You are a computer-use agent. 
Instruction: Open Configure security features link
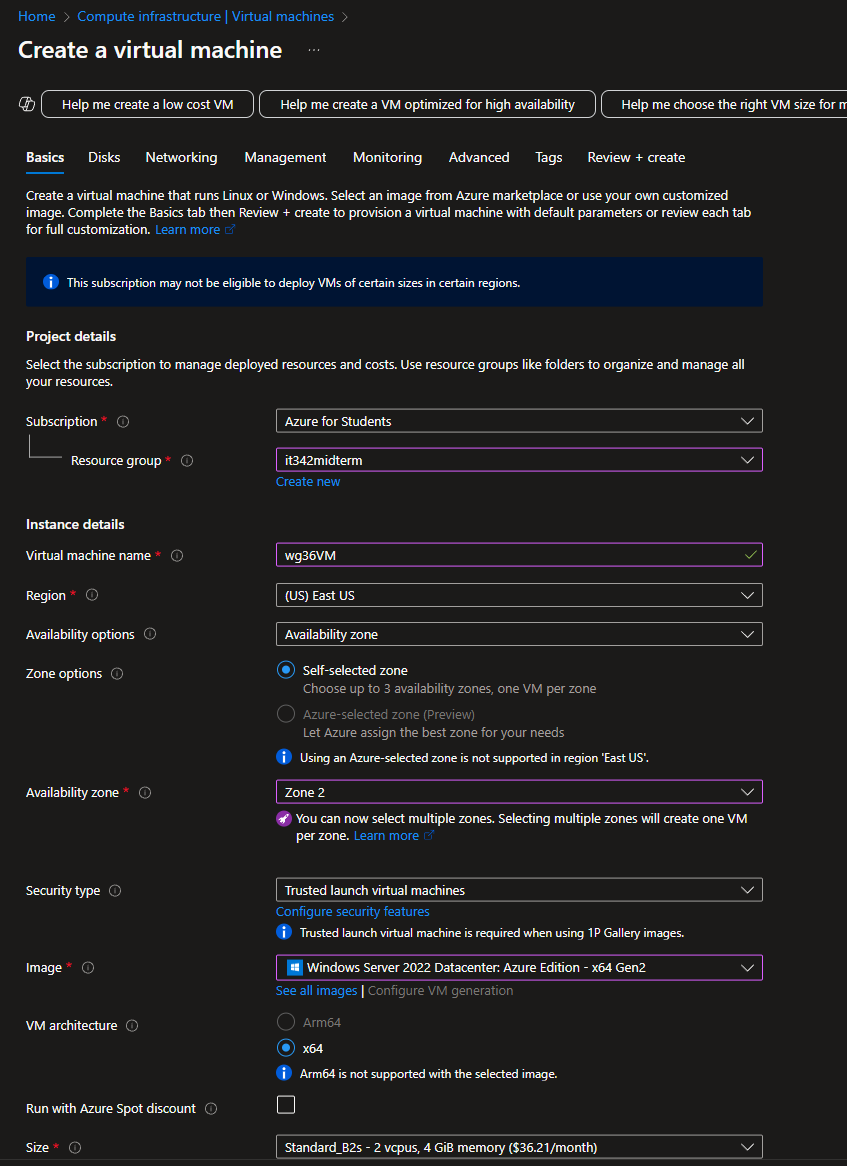(352, 912)
